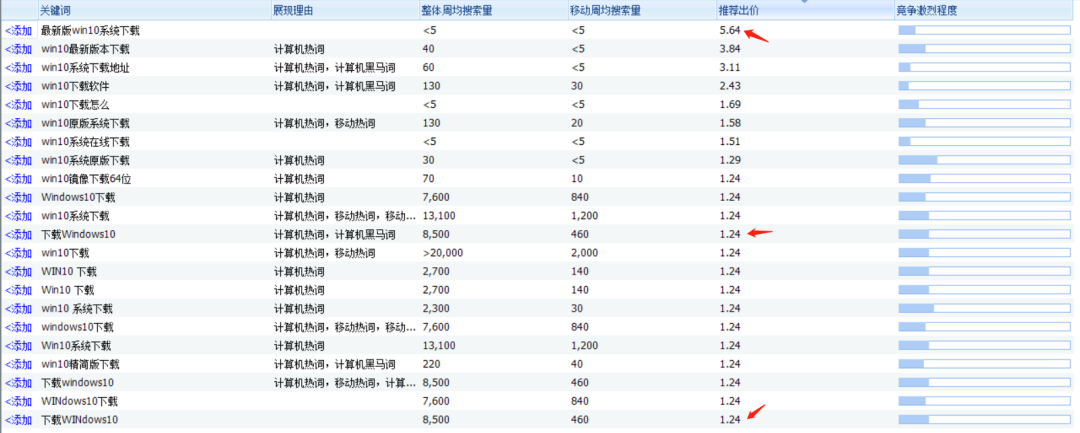Image resolution: width=1080 pixels, height=433 pixels.
Task: Click competition bar for win10系统原版下载
Action: (x=984, y=160)
